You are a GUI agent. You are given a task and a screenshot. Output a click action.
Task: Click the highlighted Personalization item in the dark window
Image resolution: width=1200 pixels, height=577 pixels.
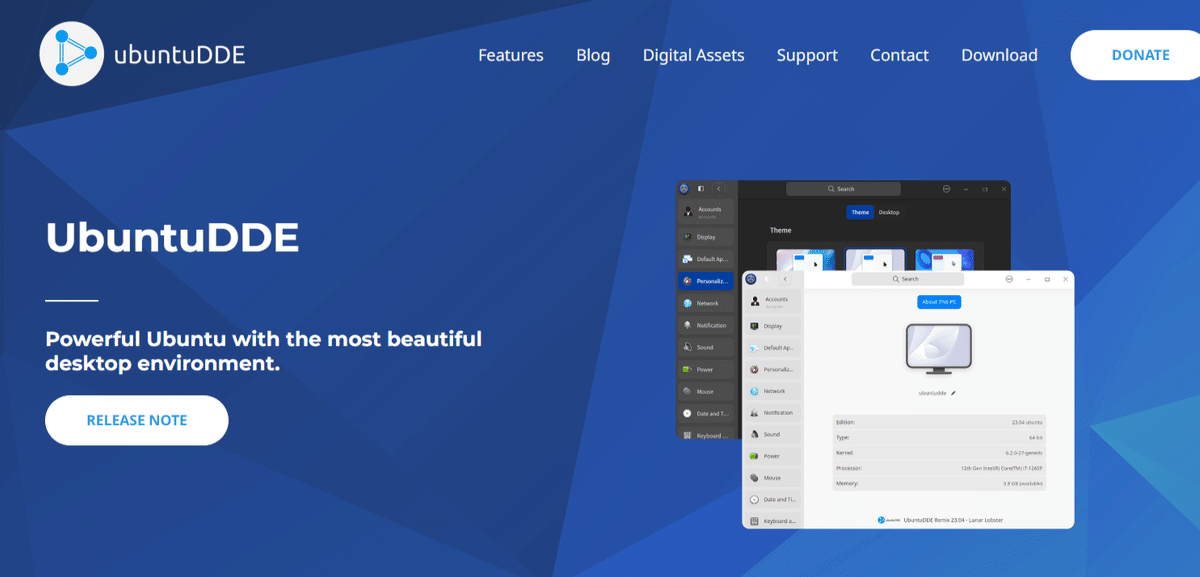[x=706, y=281]
